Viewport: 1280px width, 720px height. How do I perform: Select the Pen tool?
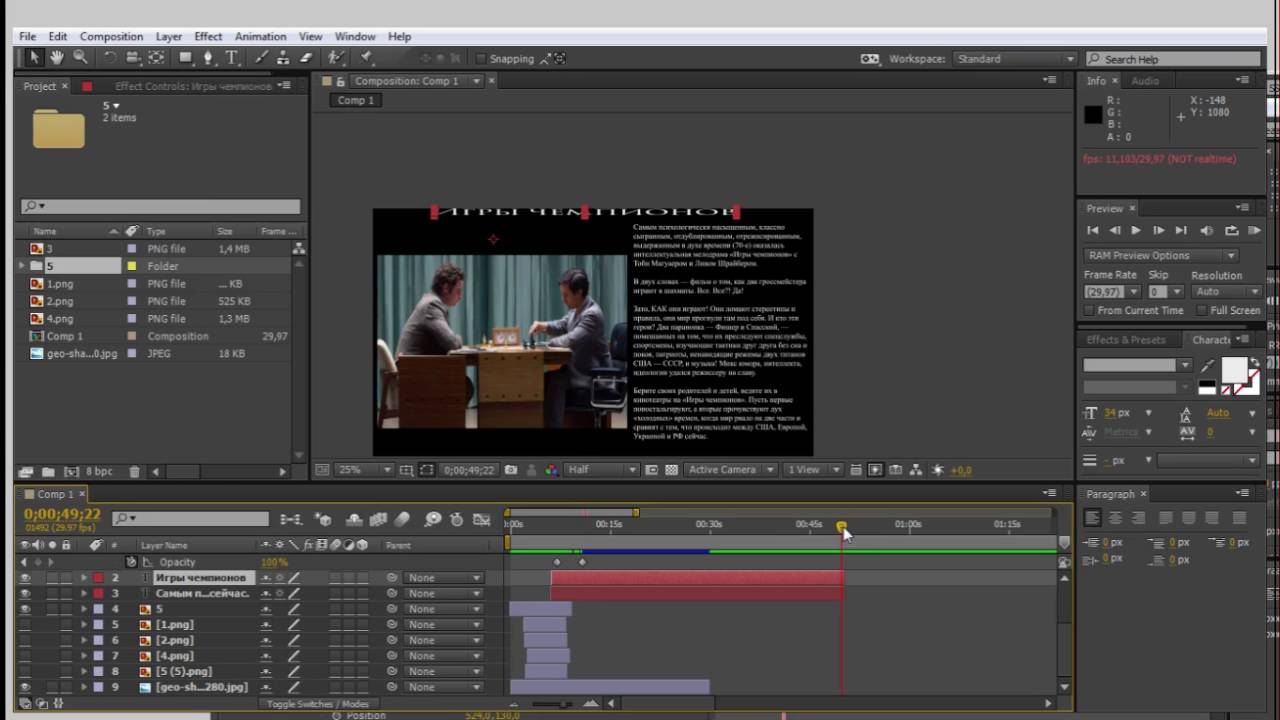(x=208, y=58)
